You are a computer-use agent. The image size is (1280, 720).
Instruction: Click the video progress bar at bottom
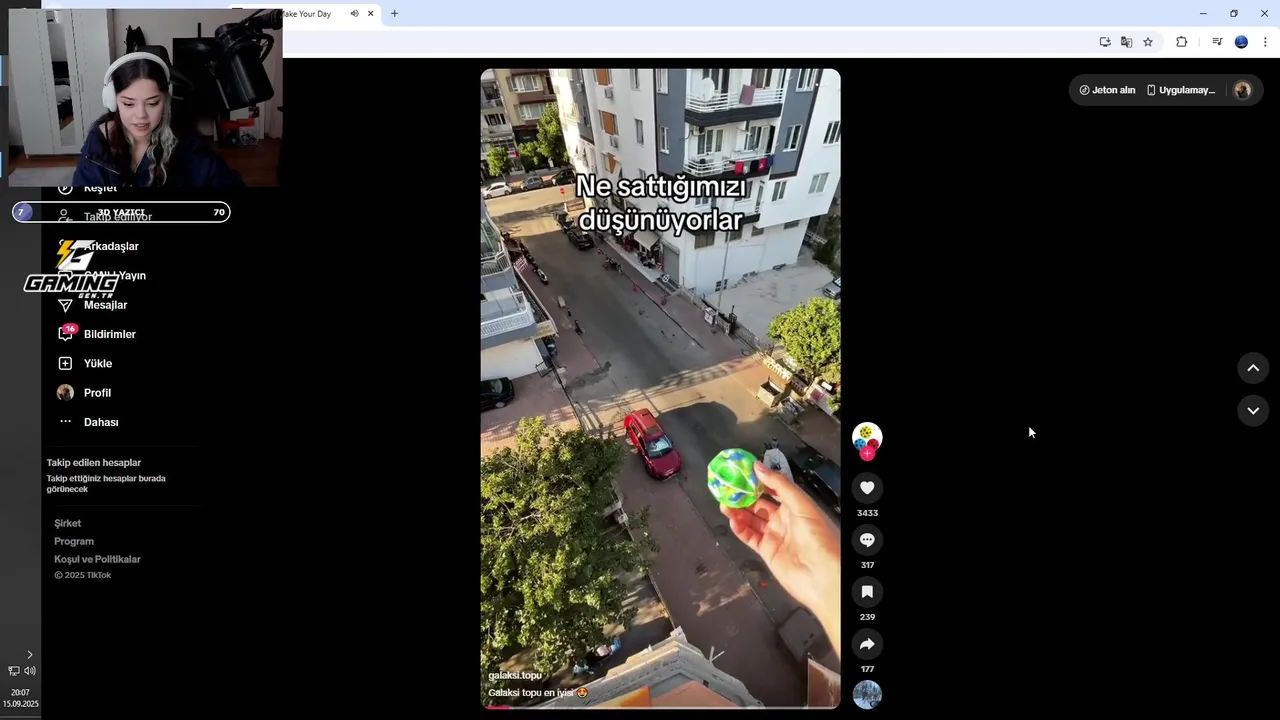pyautogui.click(x=660, y=707)
